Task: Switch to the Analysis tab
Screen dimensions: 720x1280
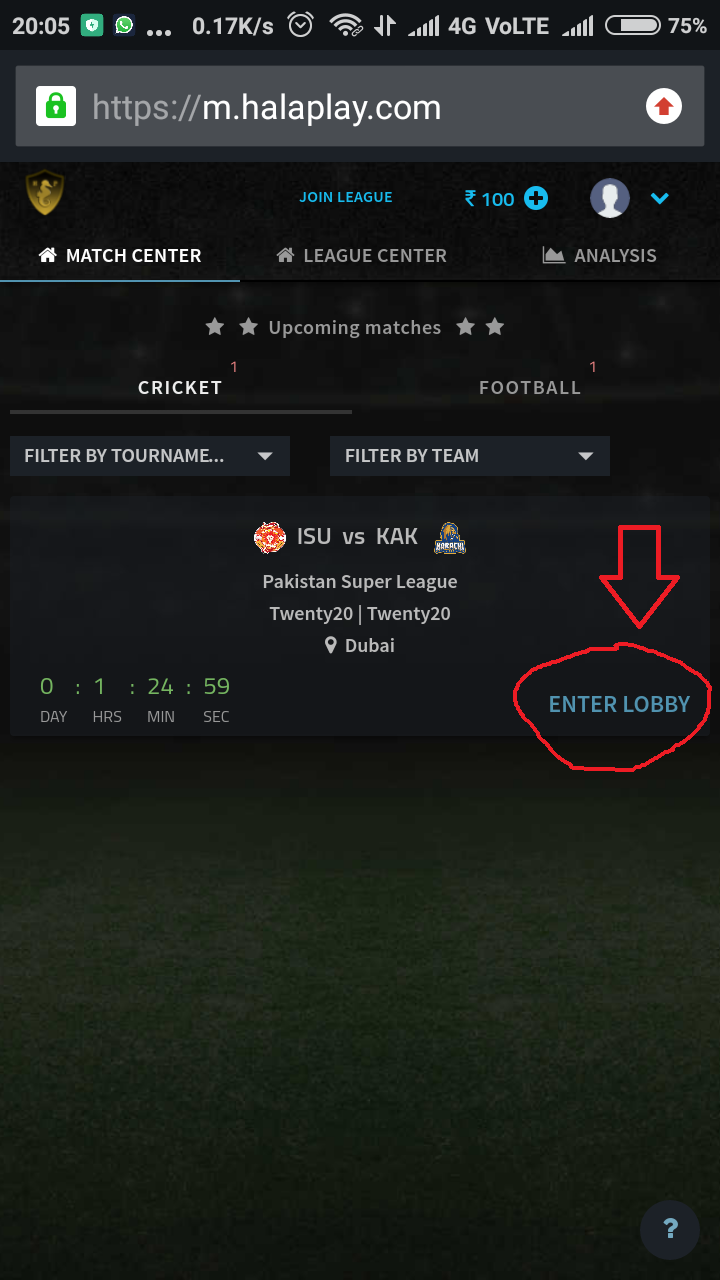Action: 600,255
